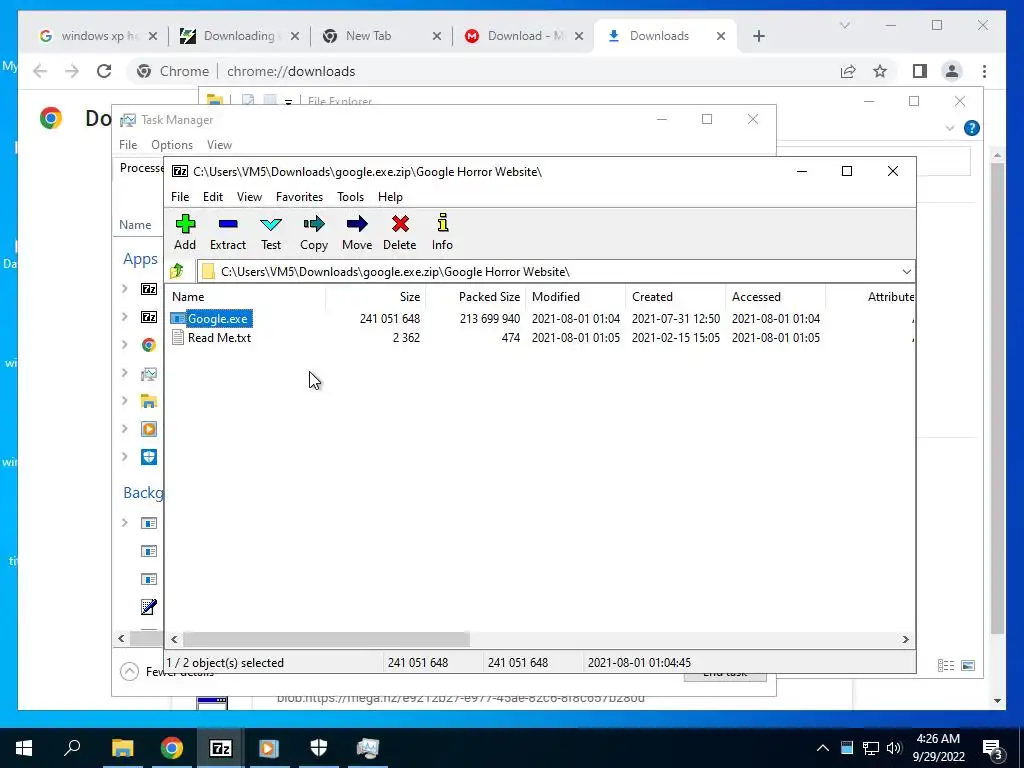Click the red Delete icon in 7-Zip
This screenshot has width=1024, height=768.
tap(400, 225)
